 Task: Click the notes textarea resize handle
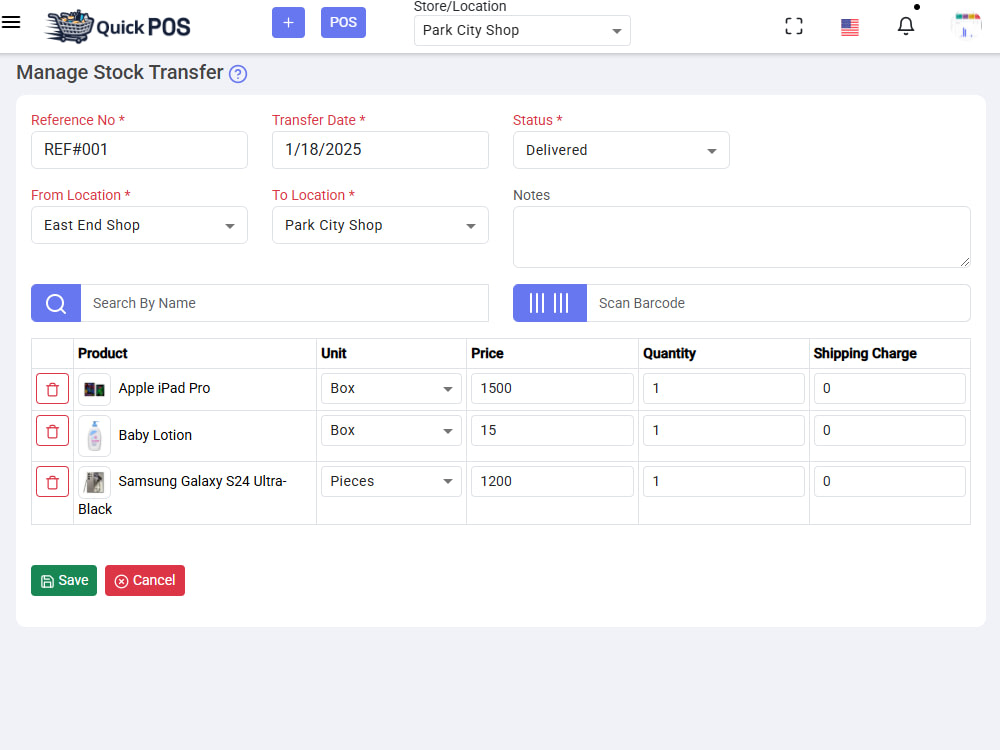click(964, 261)
